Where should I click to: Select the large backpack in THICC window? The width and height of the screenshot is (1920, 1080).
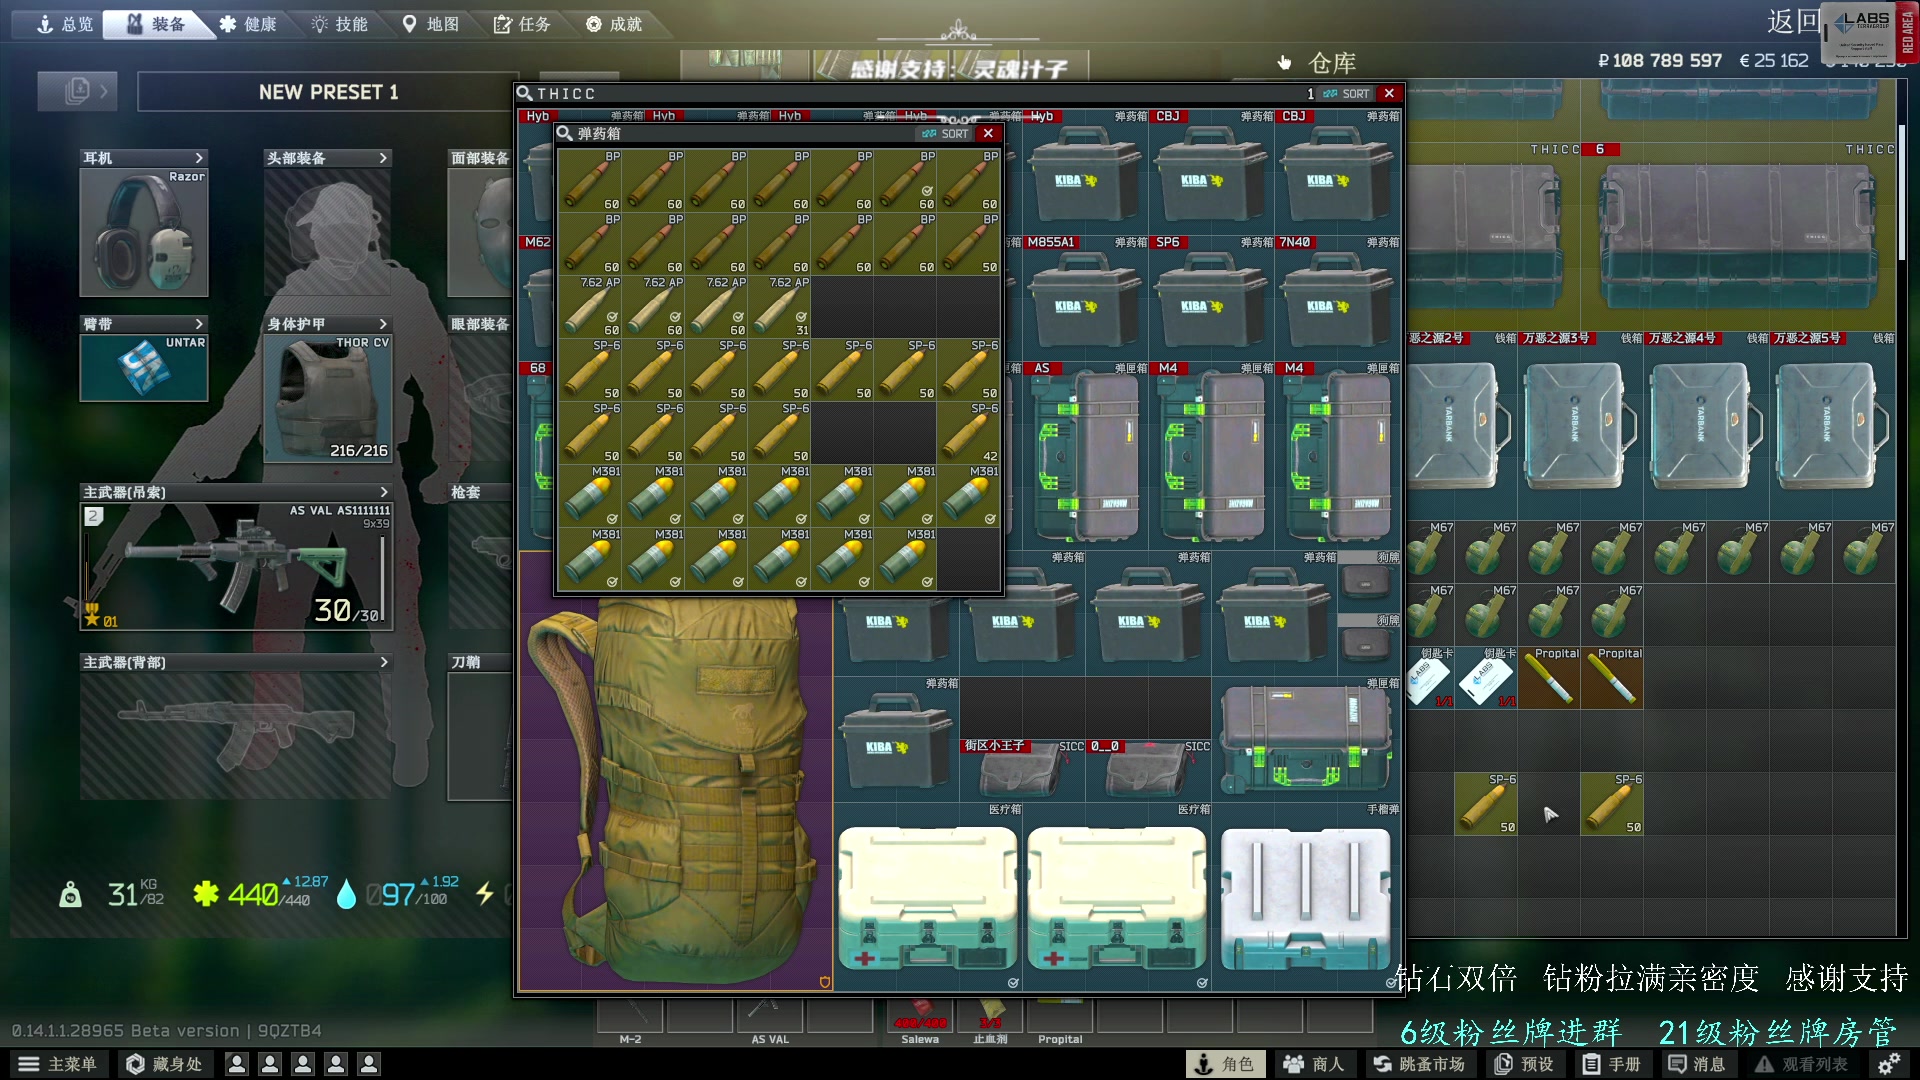point(676,771)
